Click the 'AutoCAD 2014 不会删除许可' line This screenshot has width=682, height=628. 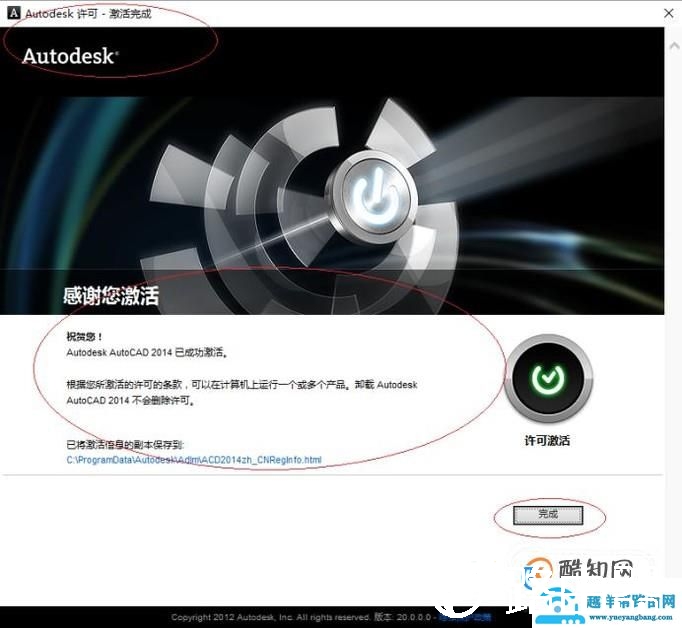coord(130,401)
